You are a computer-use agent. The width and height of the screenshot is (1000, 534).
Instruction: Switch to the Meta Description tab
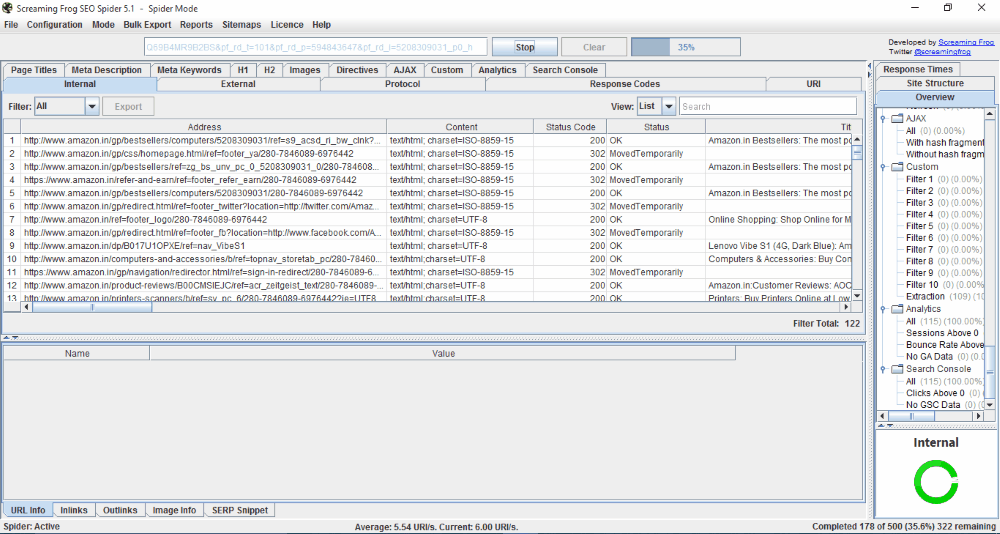107,70
